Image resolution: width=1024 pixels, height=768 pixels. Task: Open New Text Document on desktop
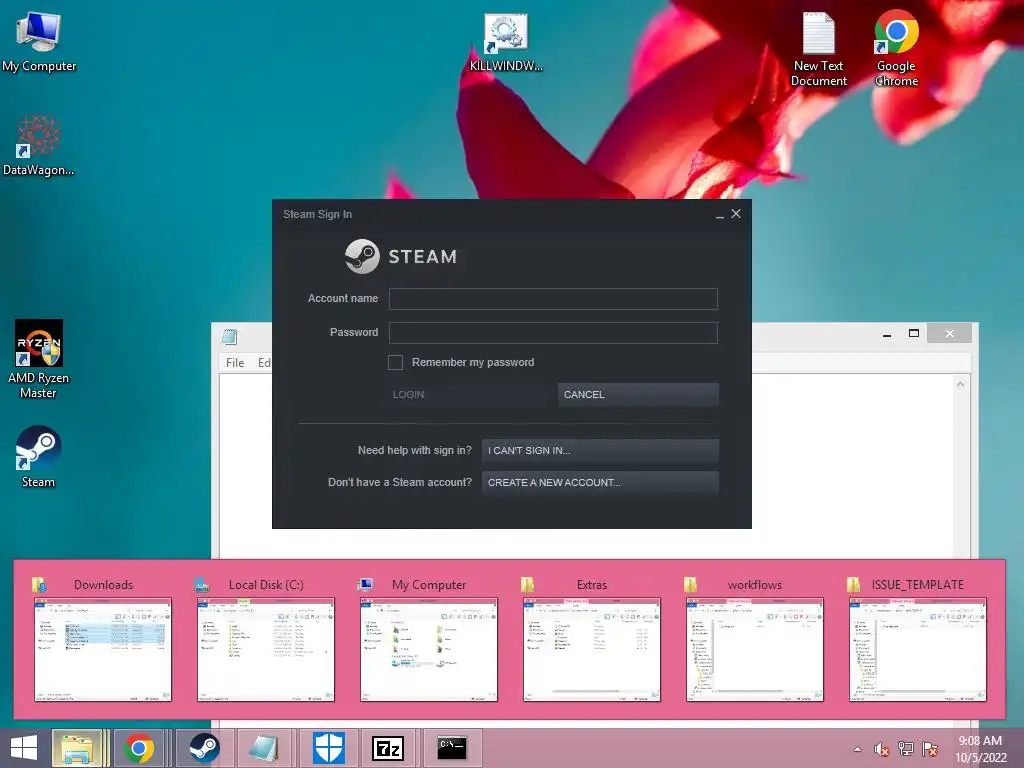click(x=818, y=50)
